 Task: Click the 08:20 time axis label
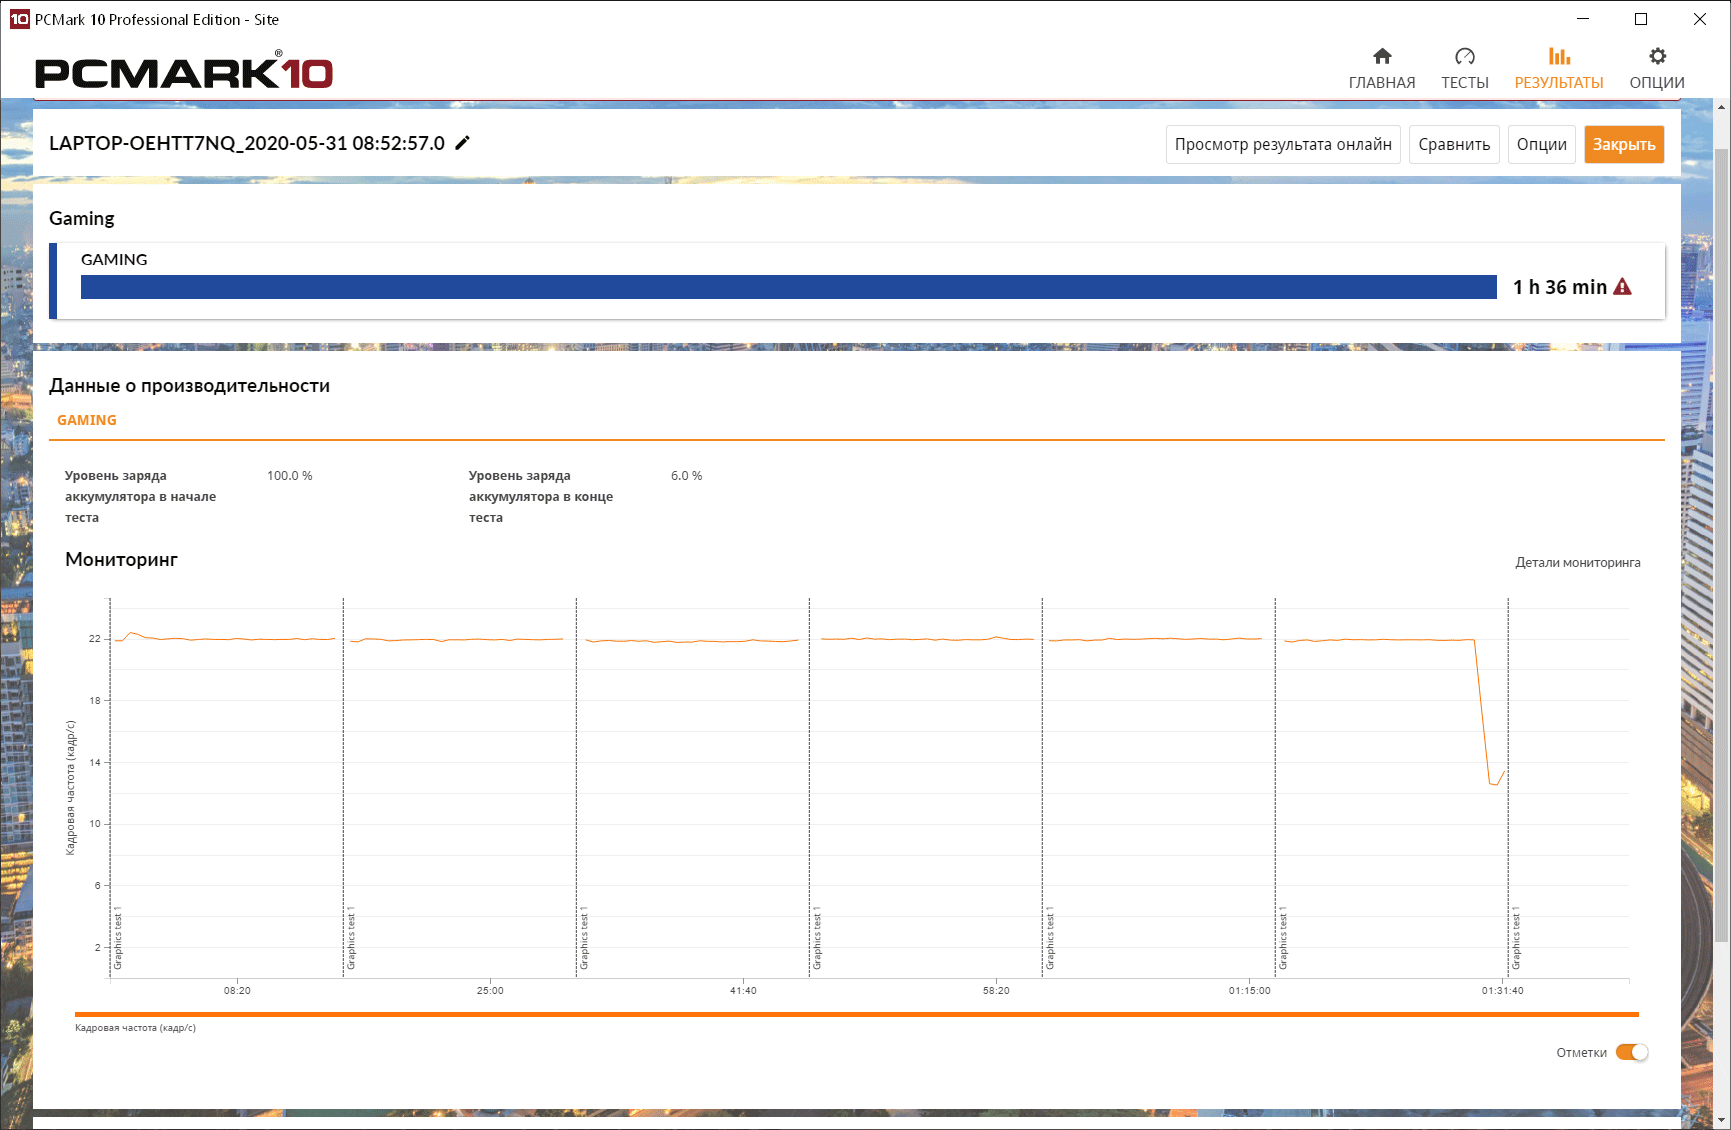(237, 991)
